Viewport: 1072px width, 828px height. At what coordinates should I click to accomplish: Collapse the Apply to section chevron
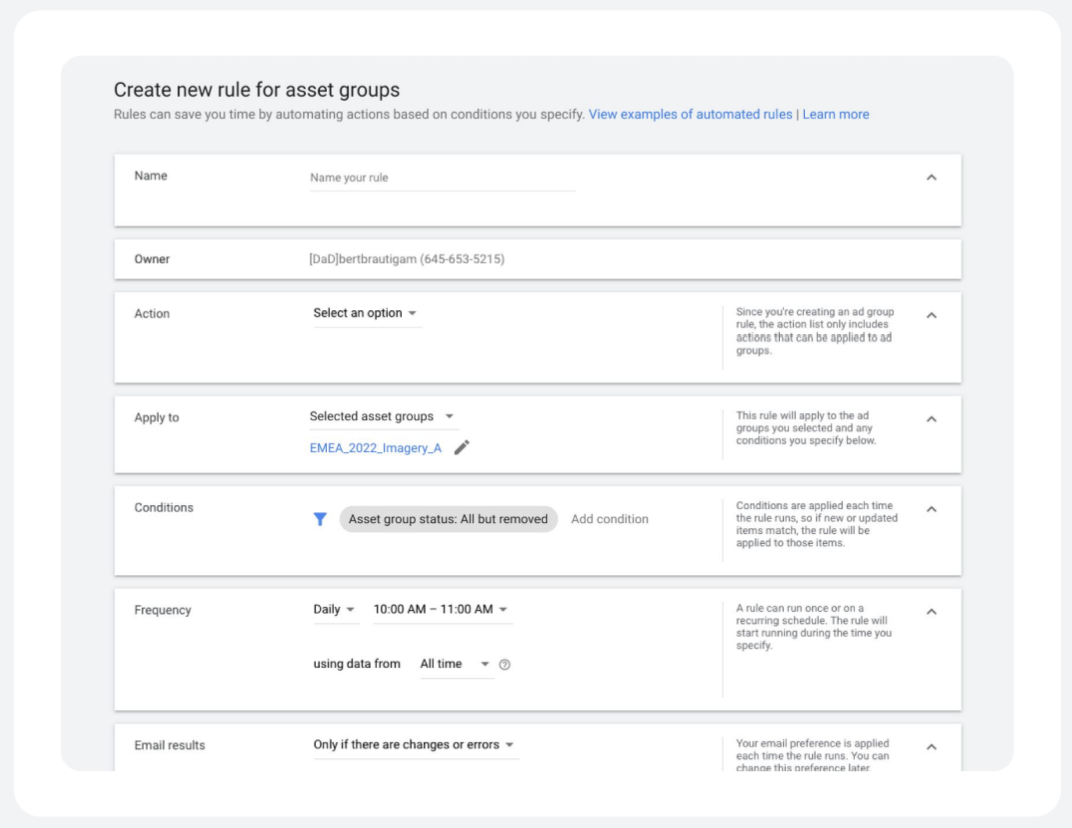point(931,419)
